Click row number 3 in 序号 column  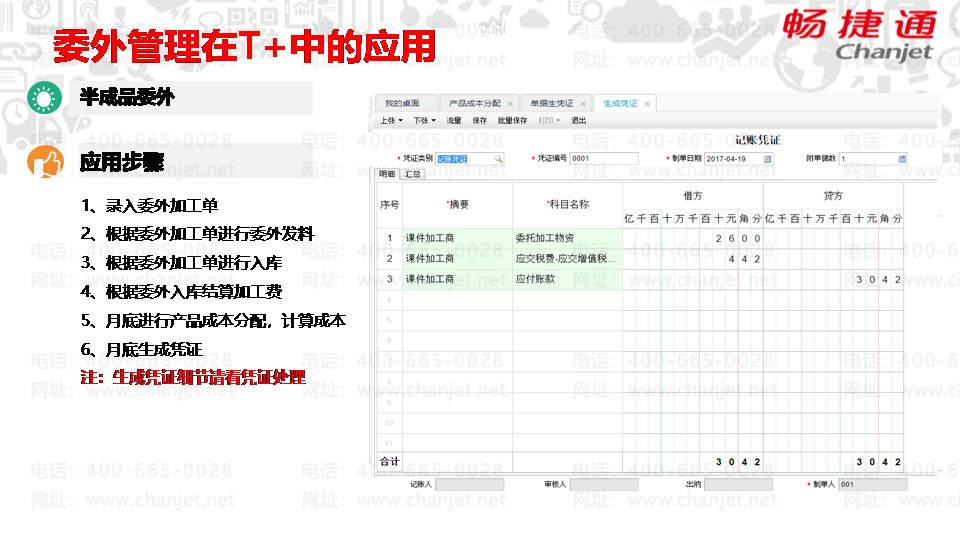pos(389,279)
